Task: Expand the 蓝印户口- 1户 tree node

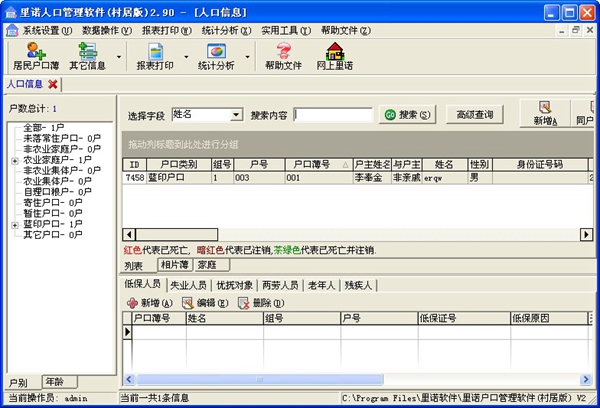Action: point(15,225)
